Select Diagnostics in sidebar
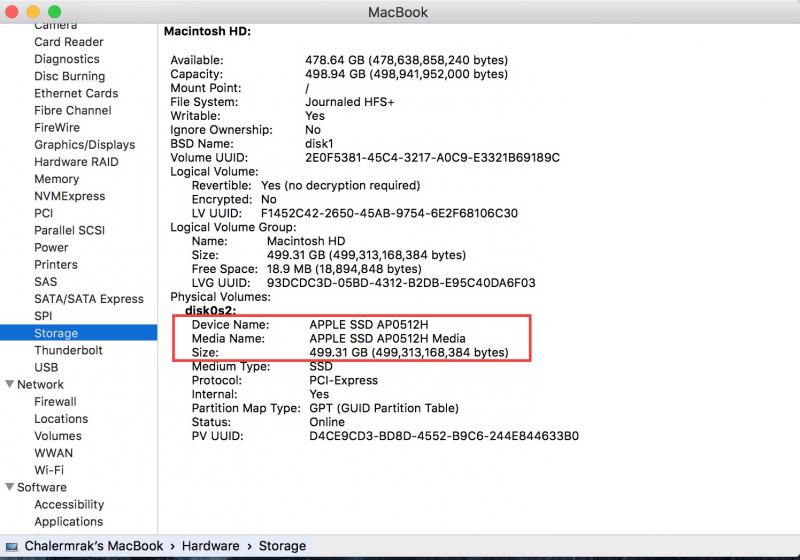Image resolution: width=800 pixels, height=560 pixels. click(x=67, y=59)
